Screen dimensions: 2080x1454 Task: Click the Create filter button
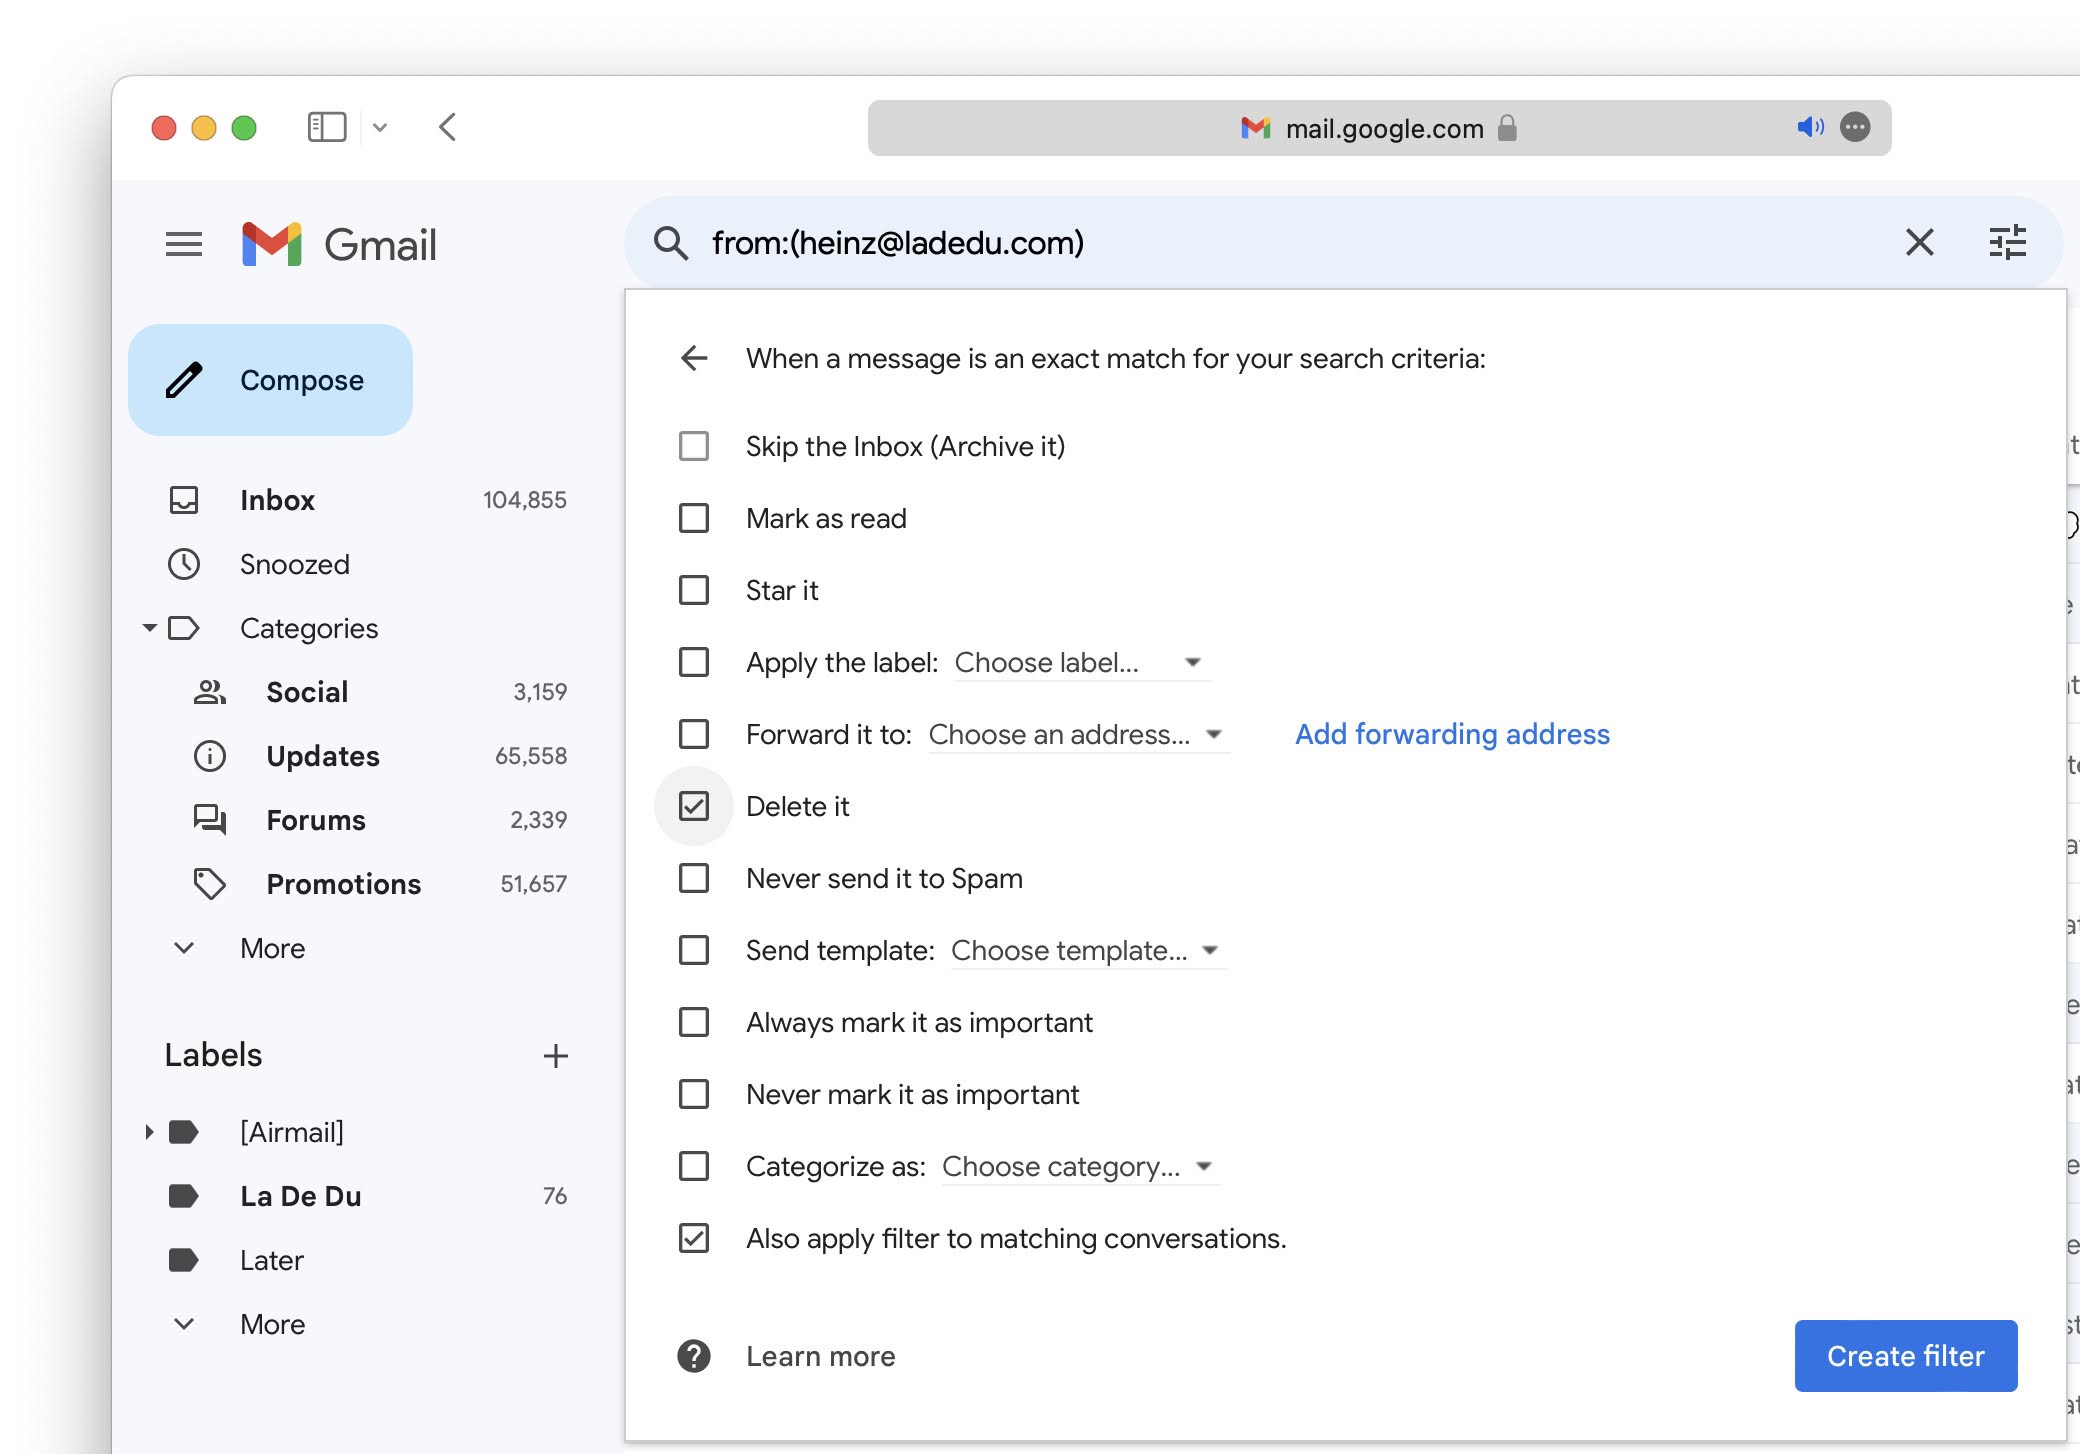pyautogui.click(x=1906, y=1356)
